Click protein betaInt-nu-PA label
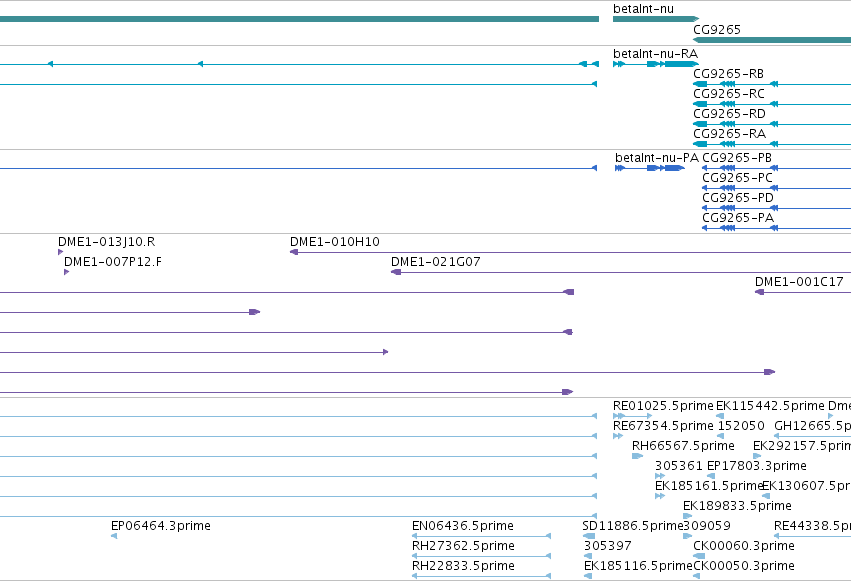 (657, 158)
